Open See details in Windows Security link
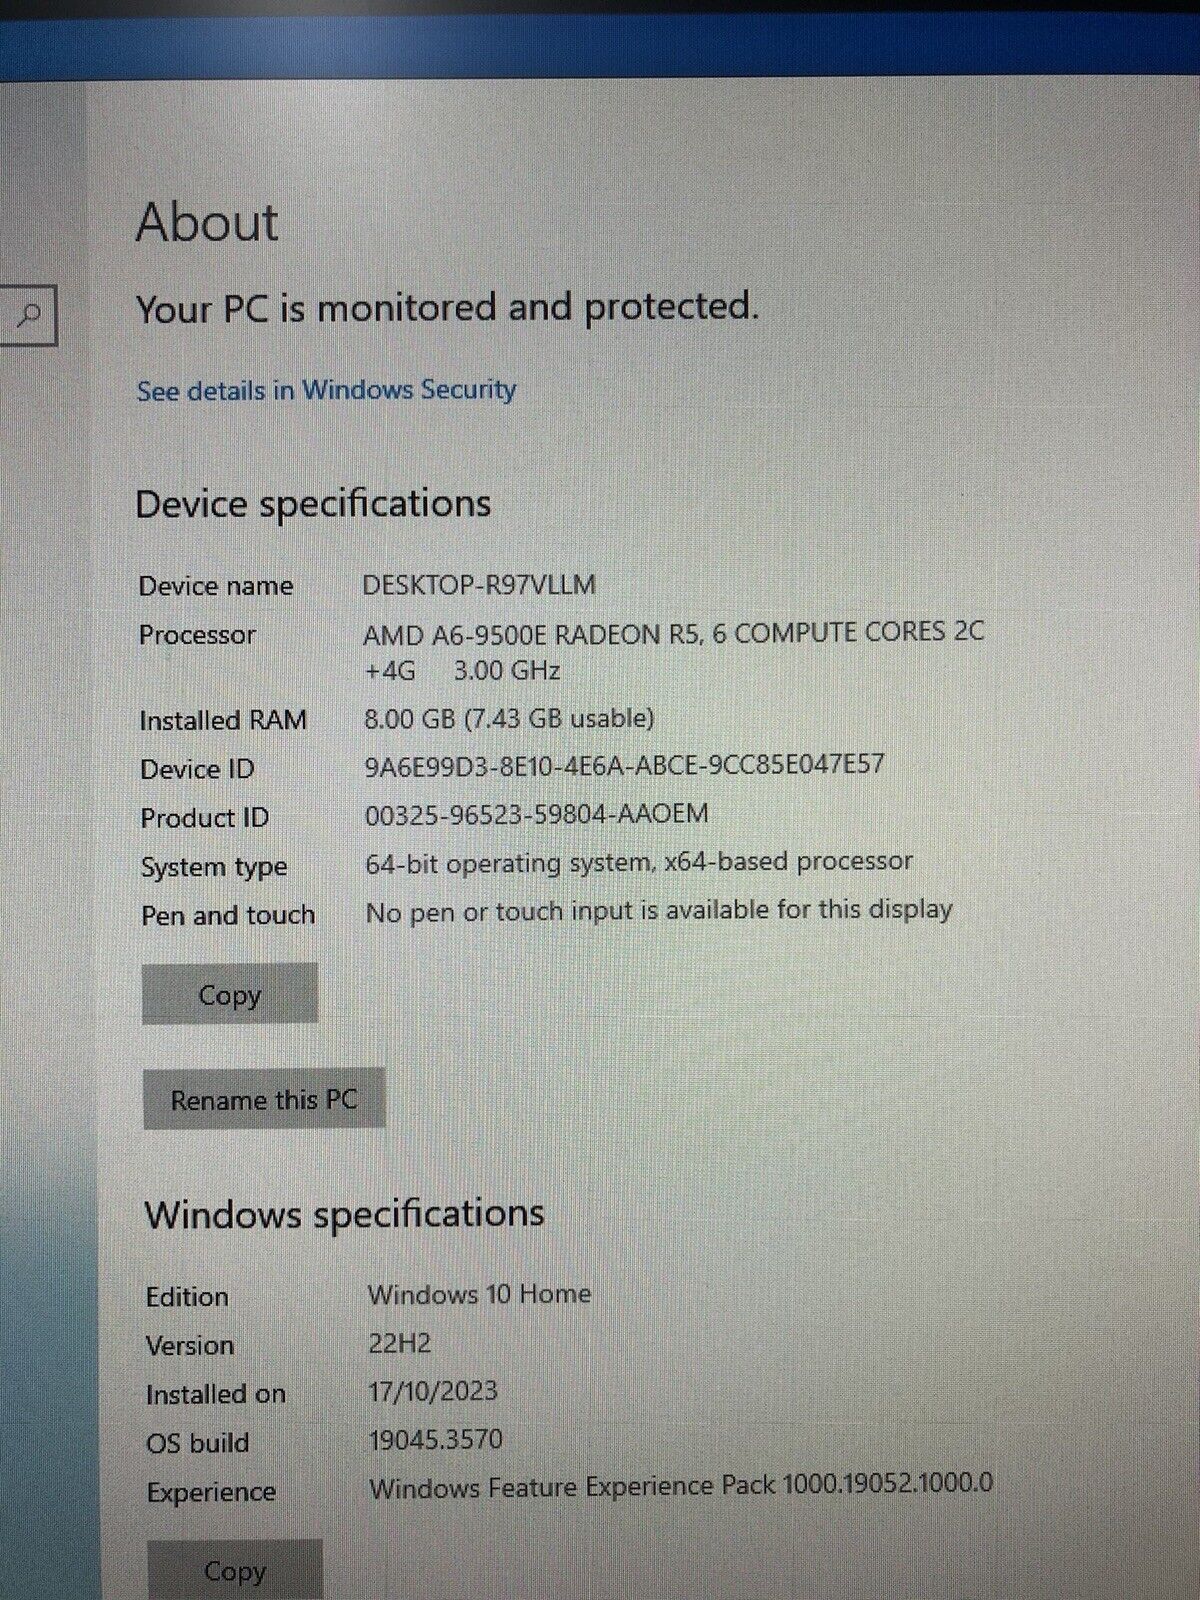Screen dimensions: 1200x1600 click(326, 390)
